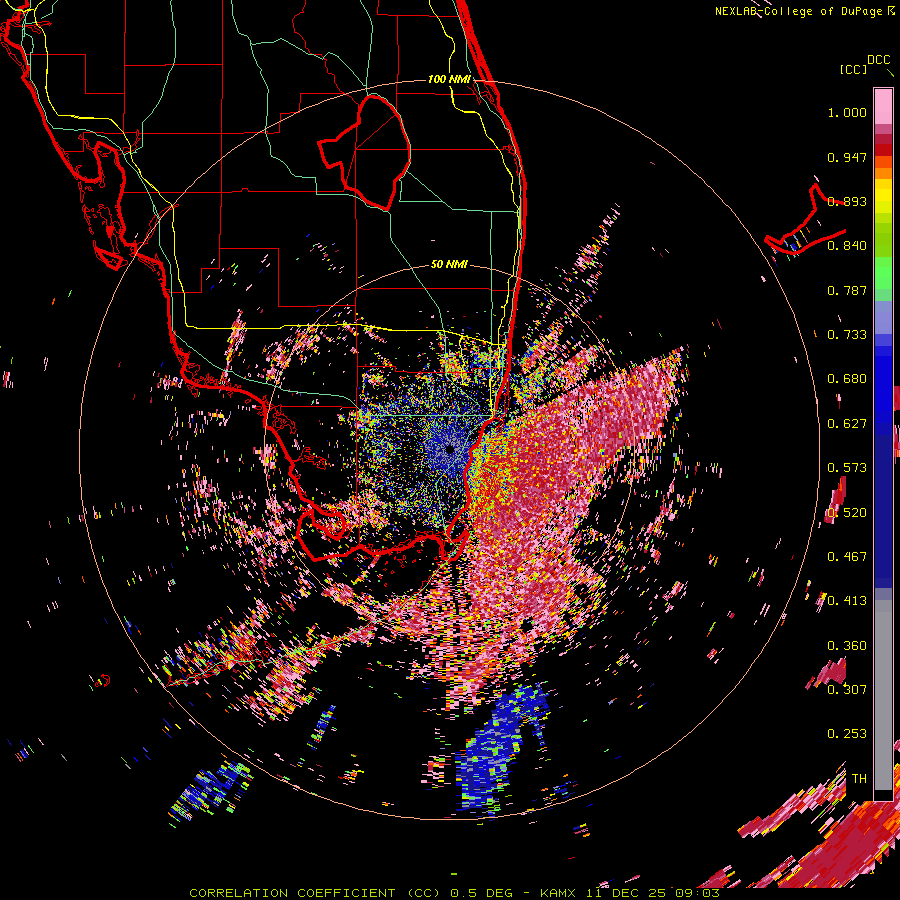
Task: Click the 0.680 scale value
Action: 847,379
